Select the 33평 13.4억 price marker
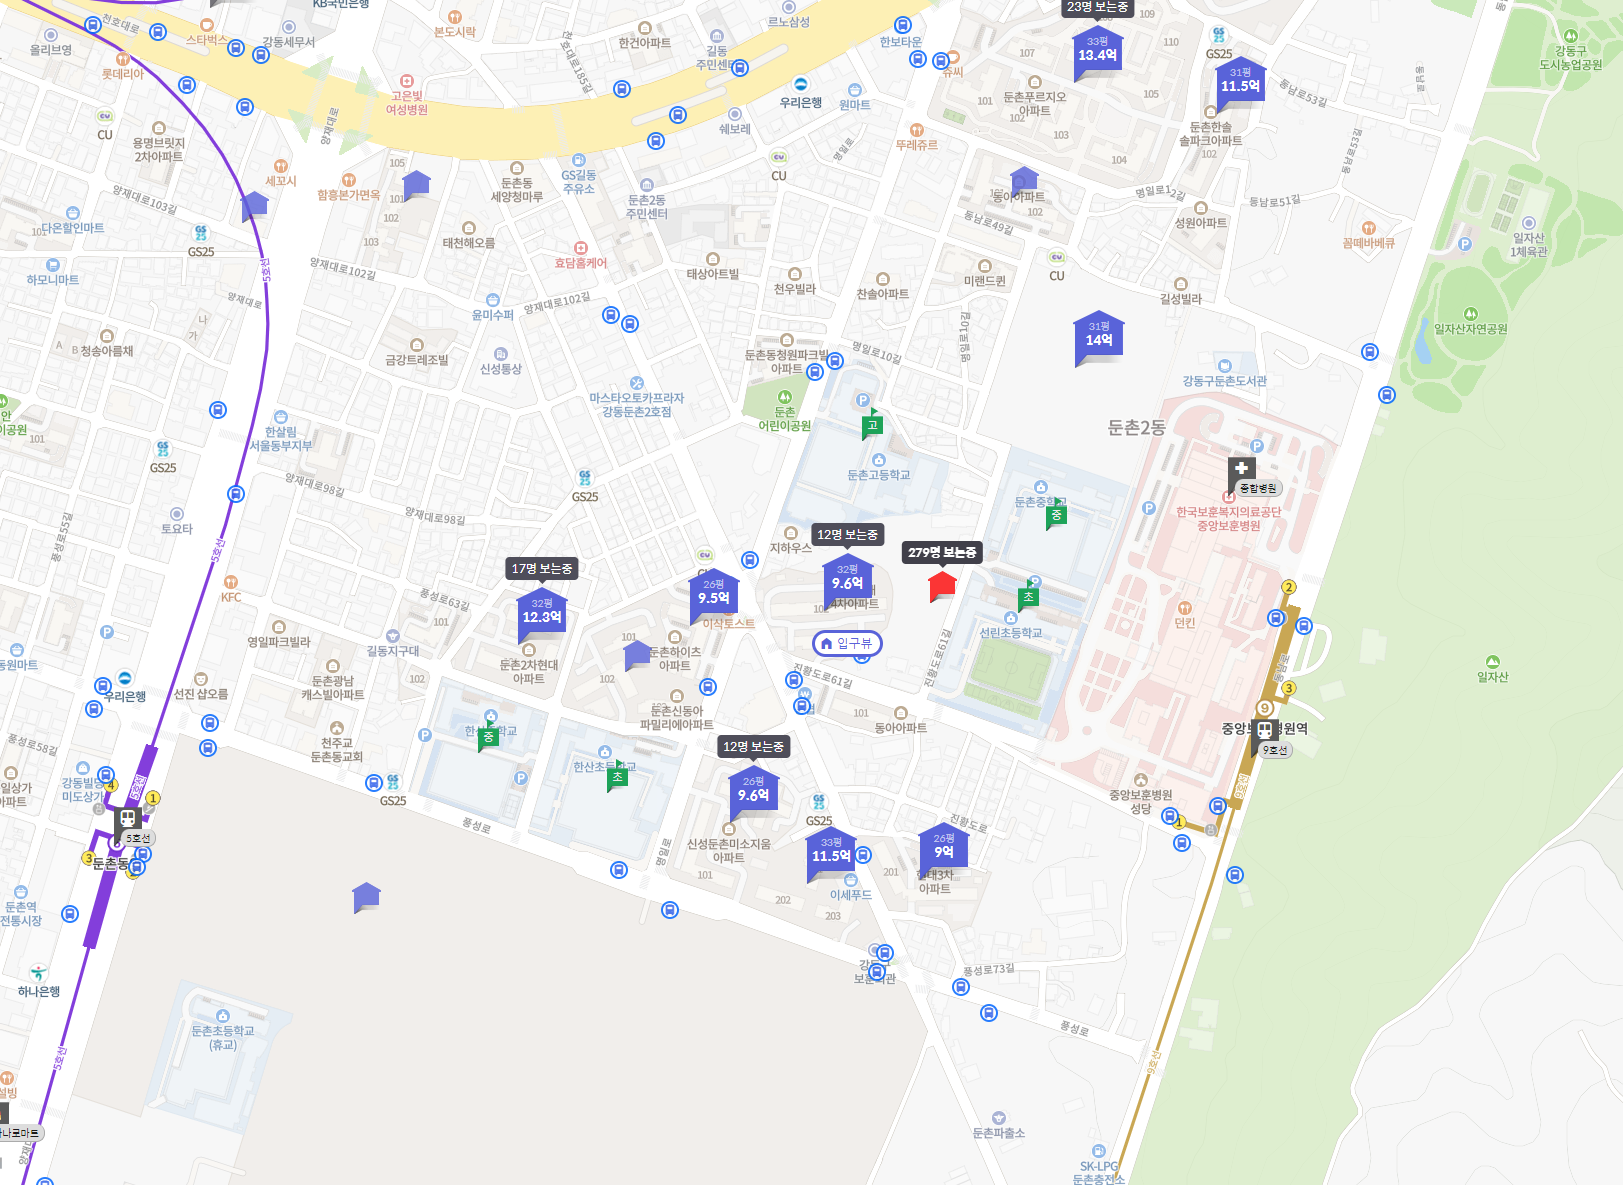The width and height of the screenshot is (1623, 1185). 1097,50
